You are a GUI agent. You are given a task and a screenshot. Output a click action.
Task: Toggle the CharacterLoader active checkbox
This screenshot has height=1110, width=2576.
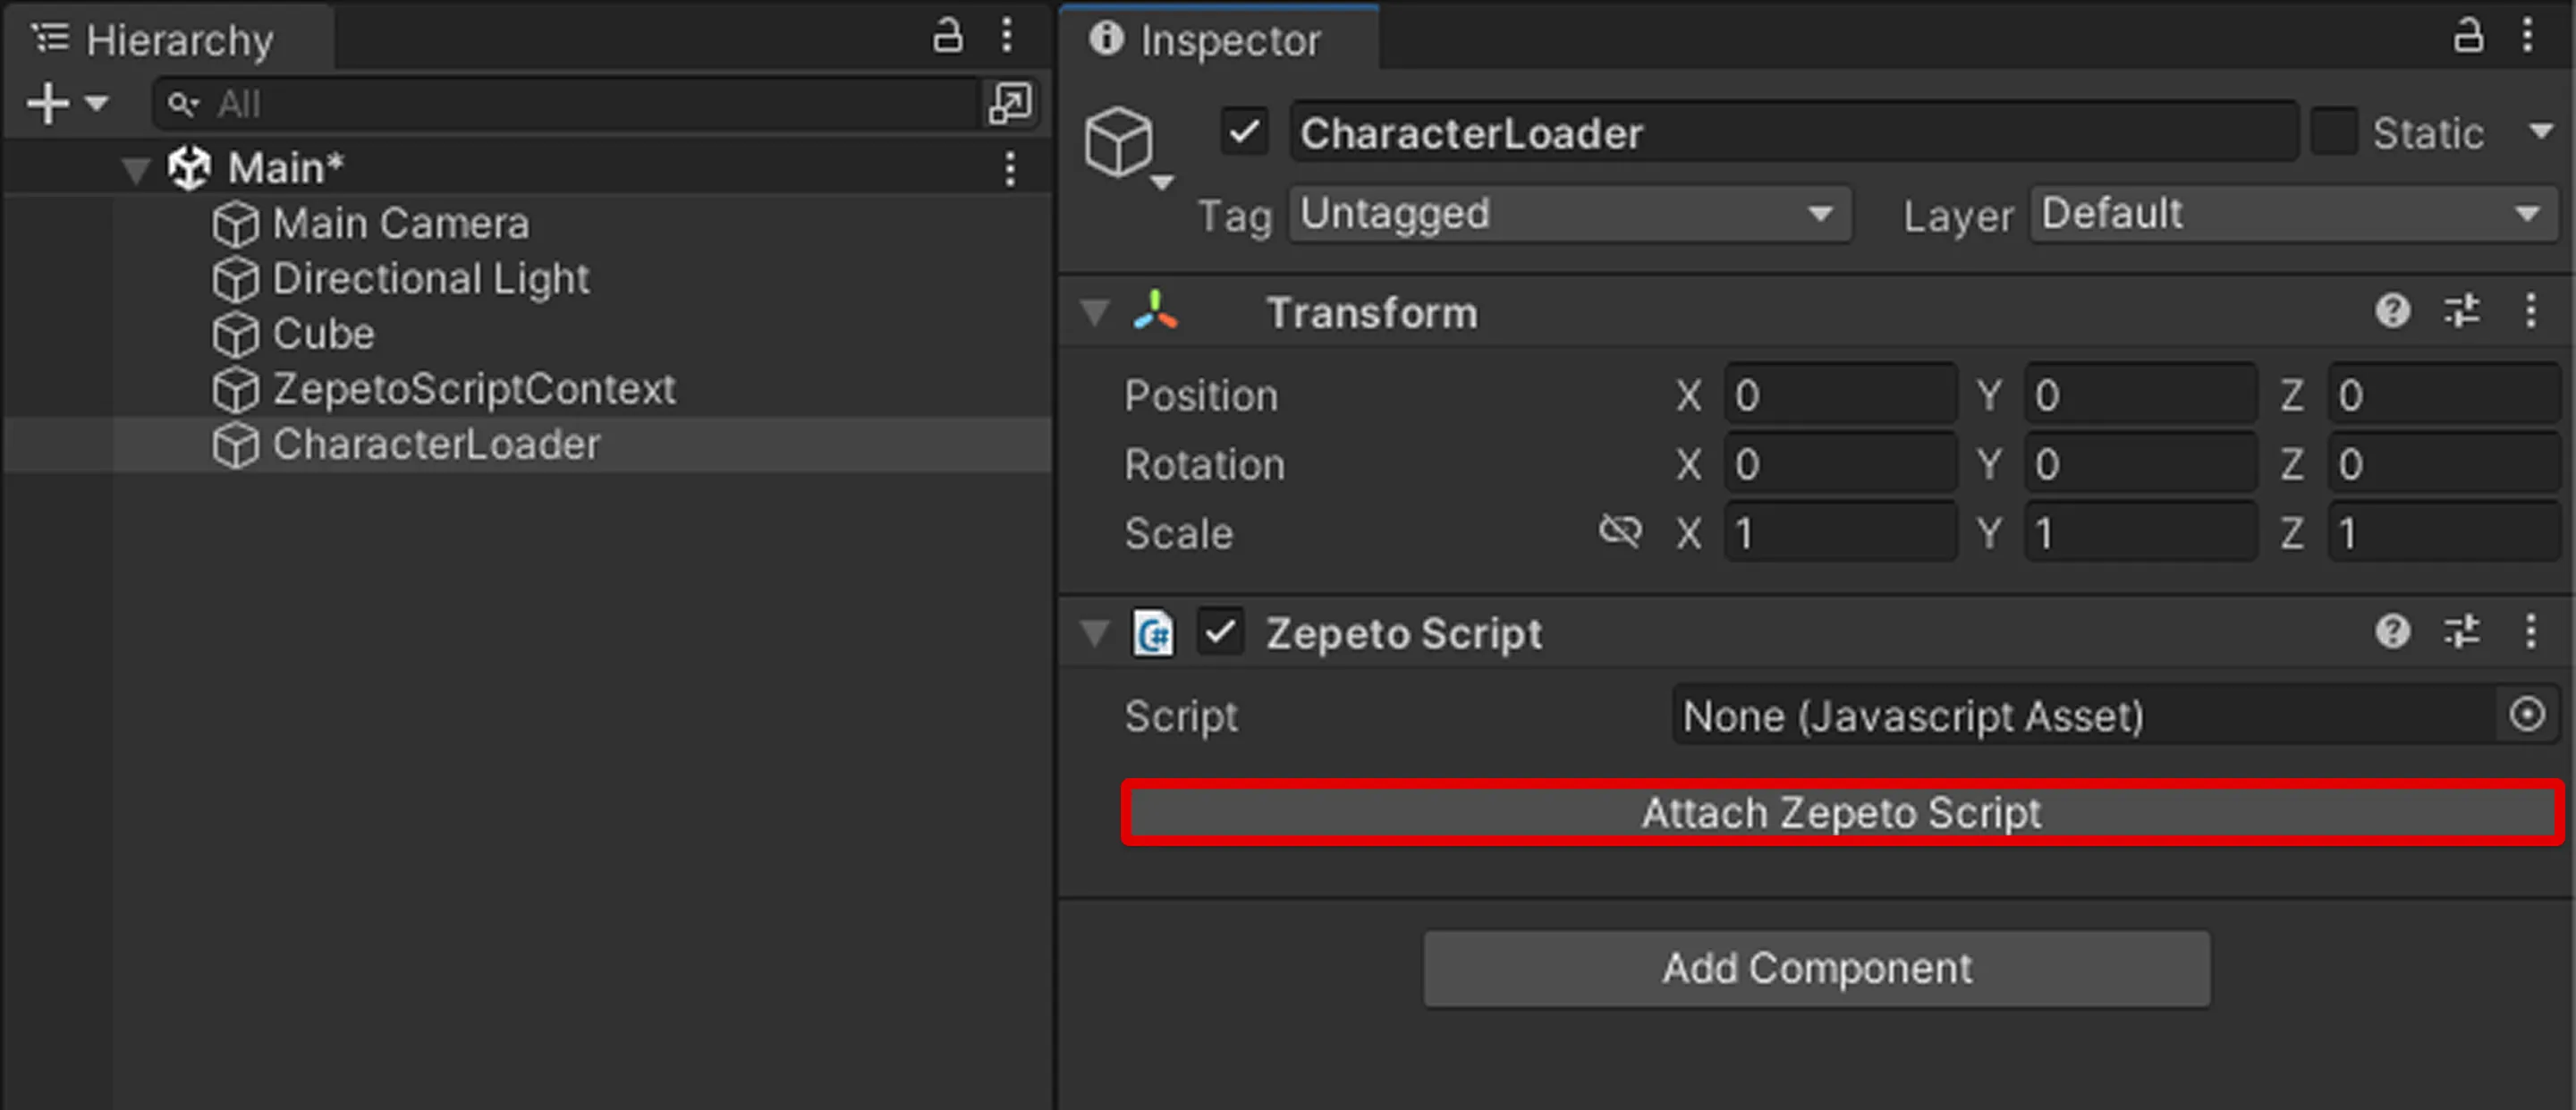tap(1244, 132)
